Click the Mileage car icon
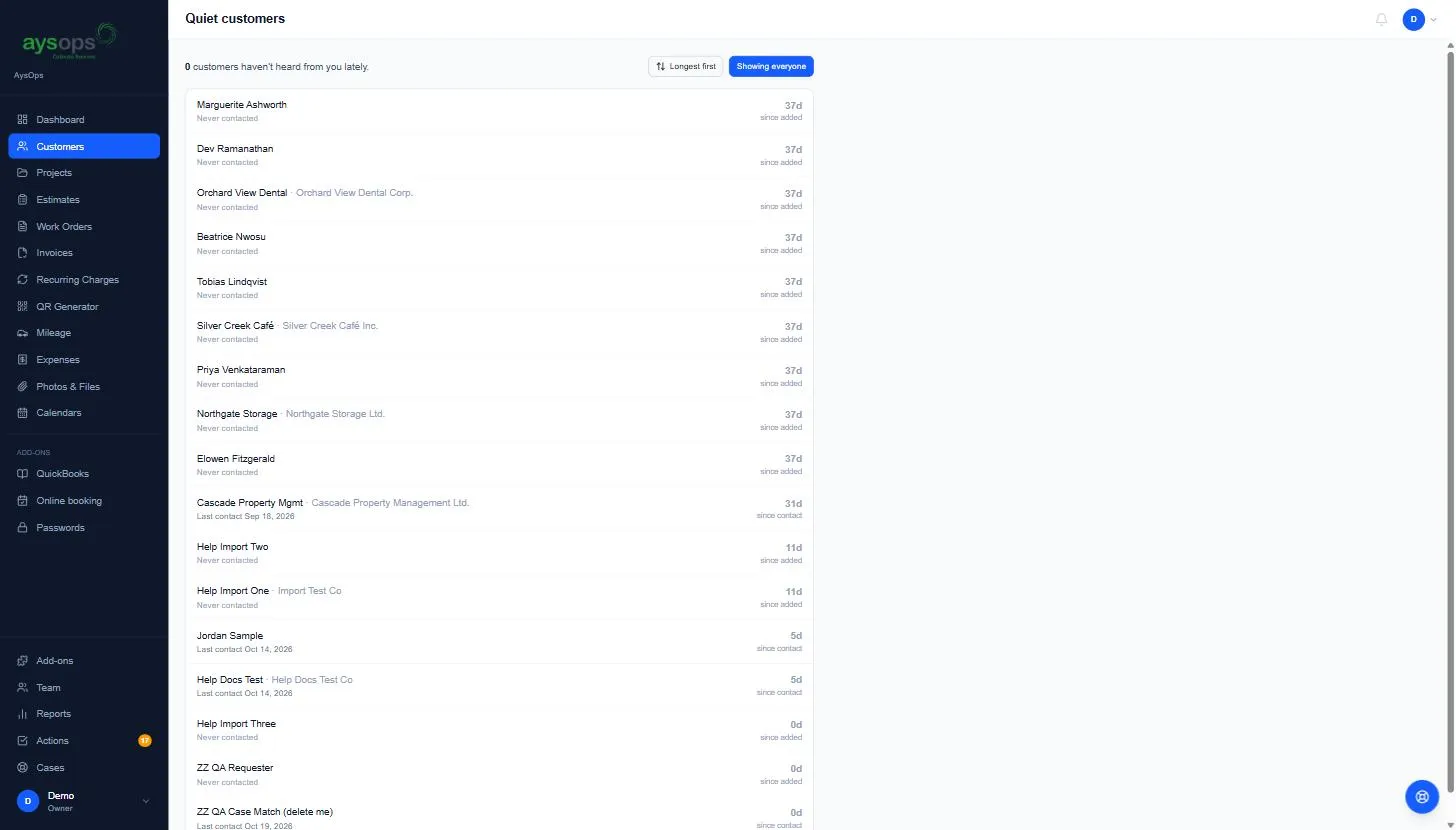This screenshot has width=1456, height=830. (23, 333)
